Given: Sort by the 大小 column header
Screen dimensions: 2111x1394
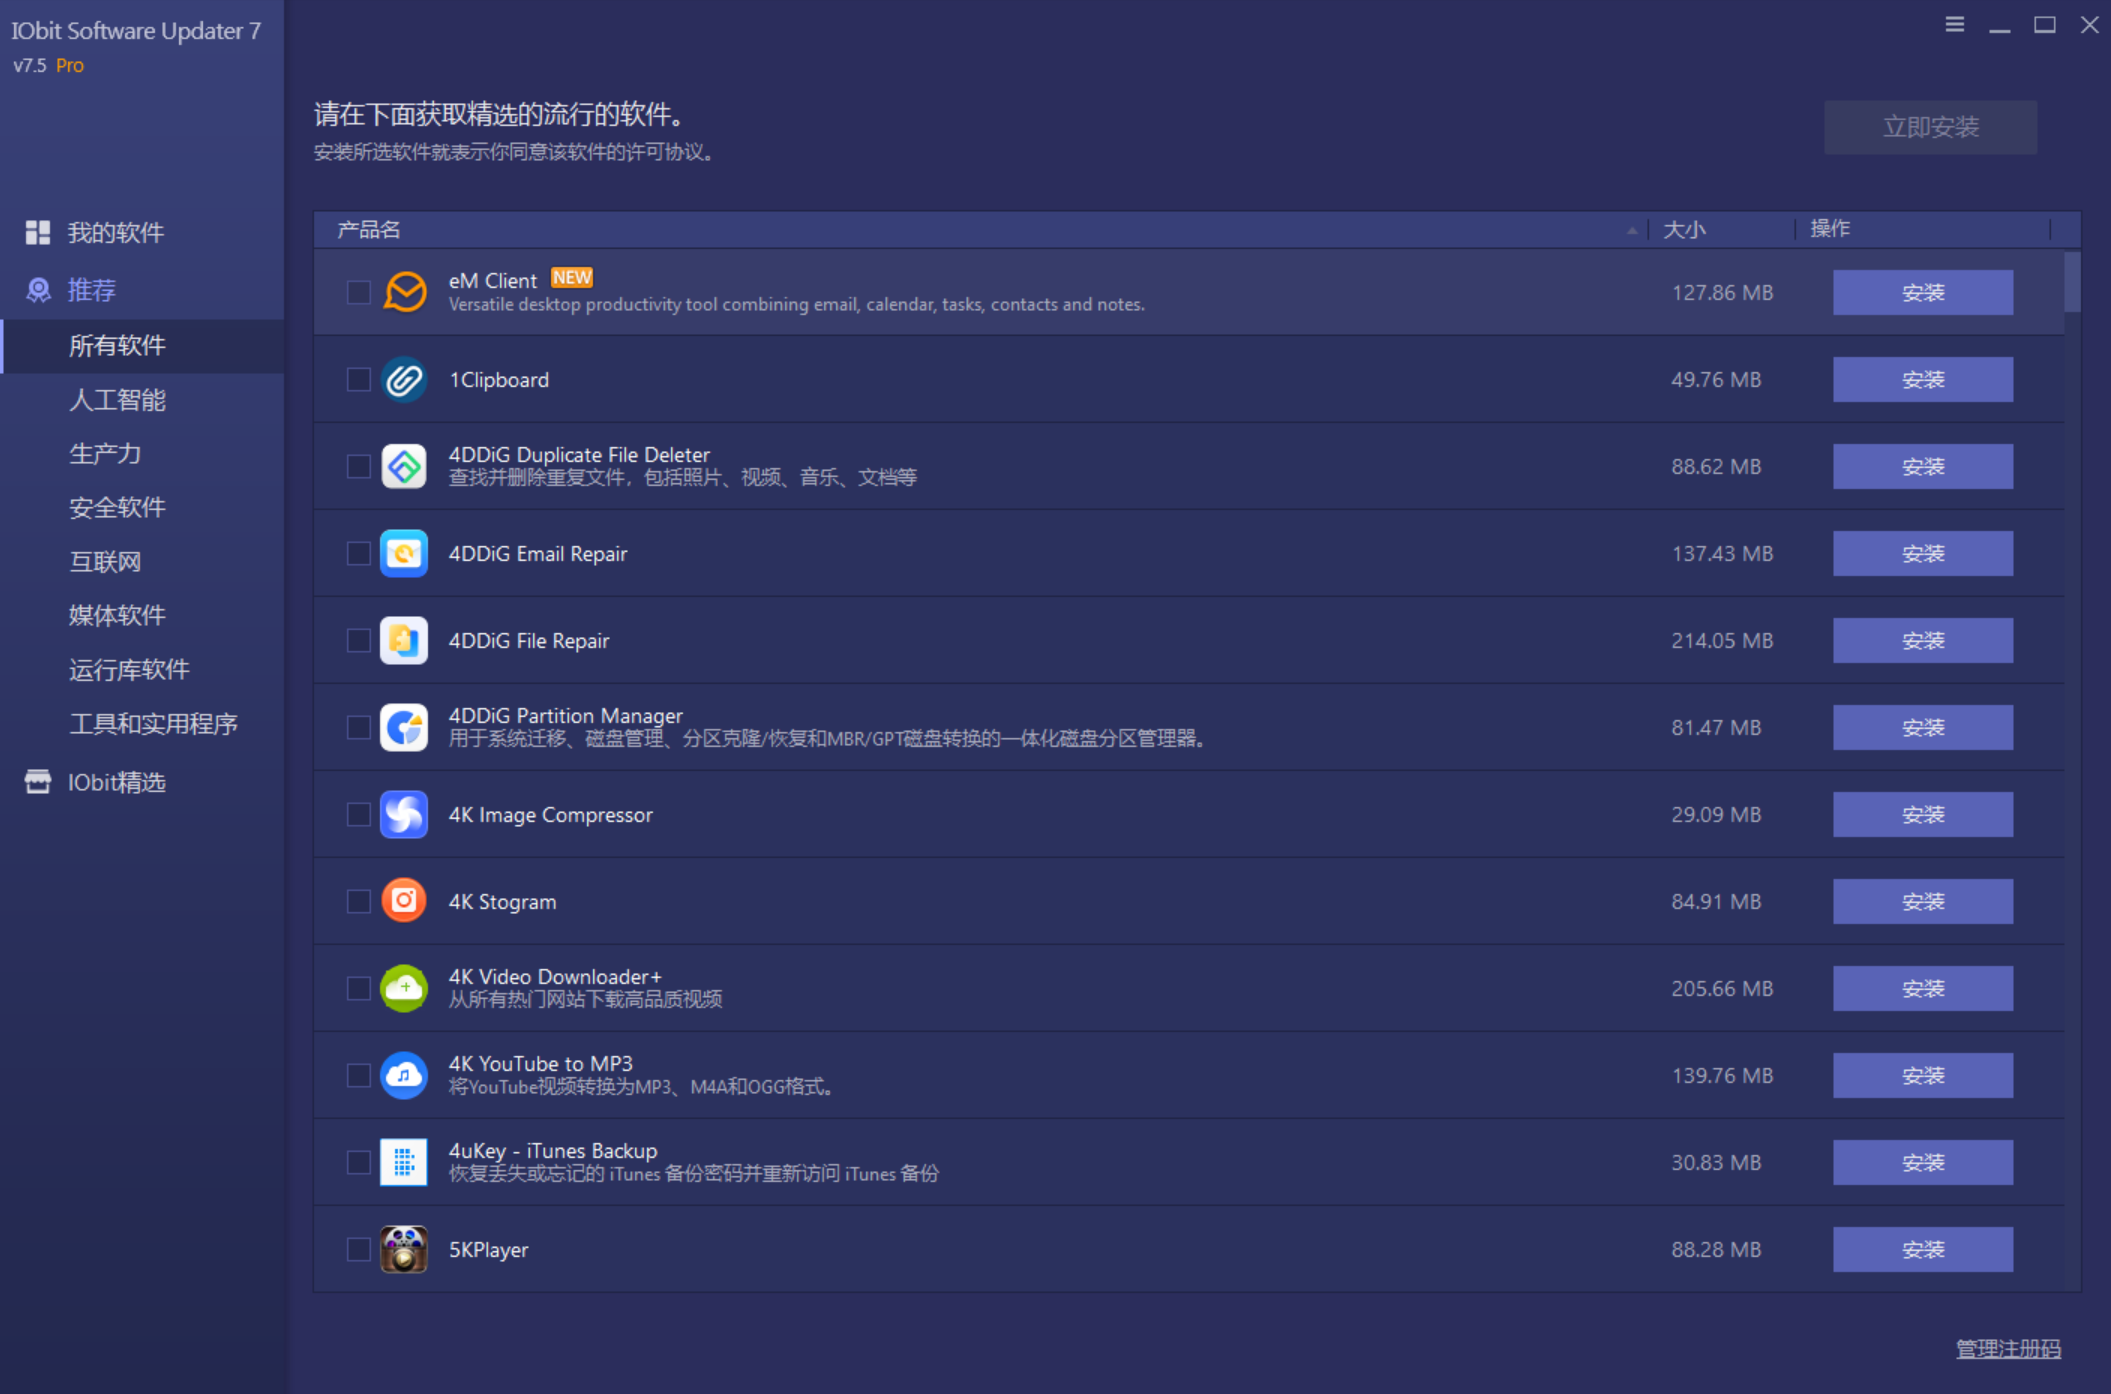Looking at the screenshot, I should 1684,230.
